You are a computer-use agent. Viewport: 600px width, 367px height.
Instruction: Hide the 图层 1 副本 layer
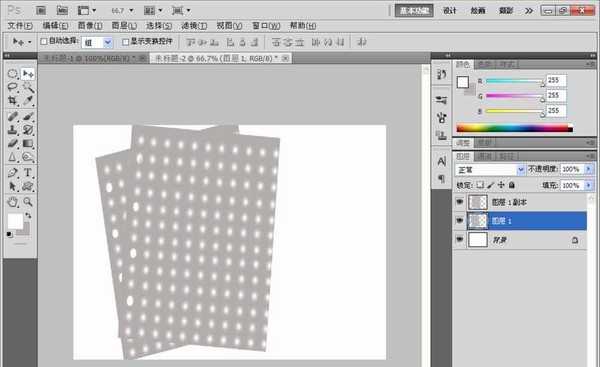coord(460,202)
